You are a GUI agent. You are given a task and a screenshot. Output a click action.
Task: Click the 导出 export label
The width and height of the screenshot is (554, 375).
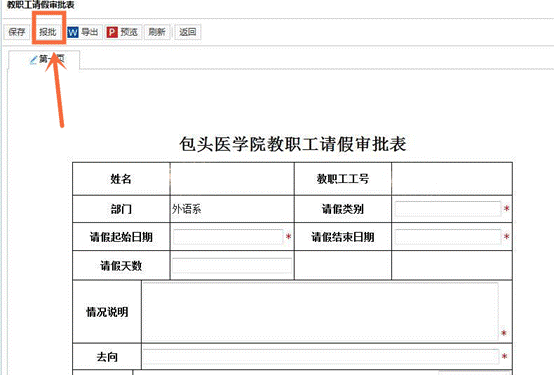tap(89, 32)
